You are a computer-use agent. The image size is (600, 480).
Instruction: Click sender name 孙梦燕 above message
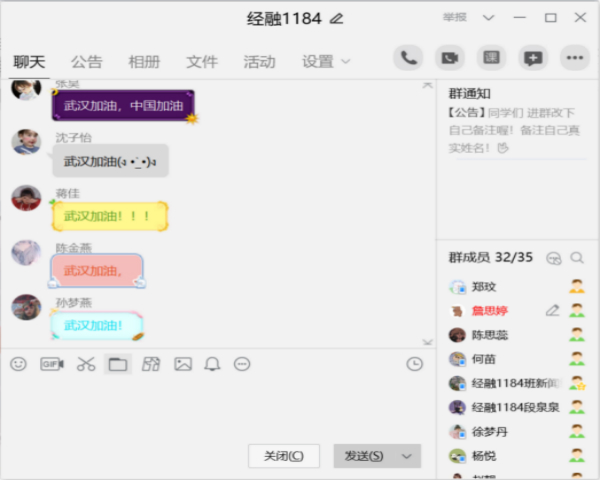(x=73, y=302)
